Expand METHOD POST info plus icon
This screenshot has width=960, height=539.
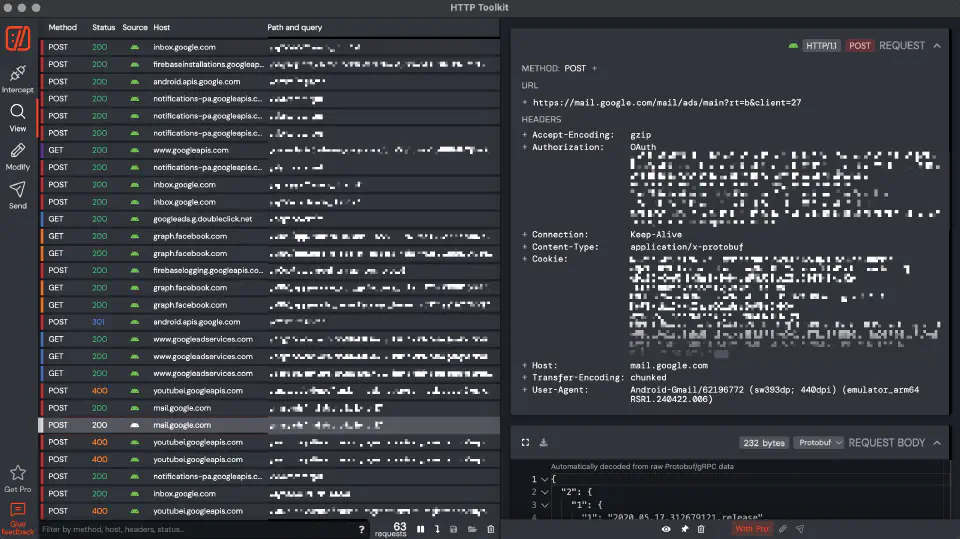pyautogui.click(x=594, y=69)
